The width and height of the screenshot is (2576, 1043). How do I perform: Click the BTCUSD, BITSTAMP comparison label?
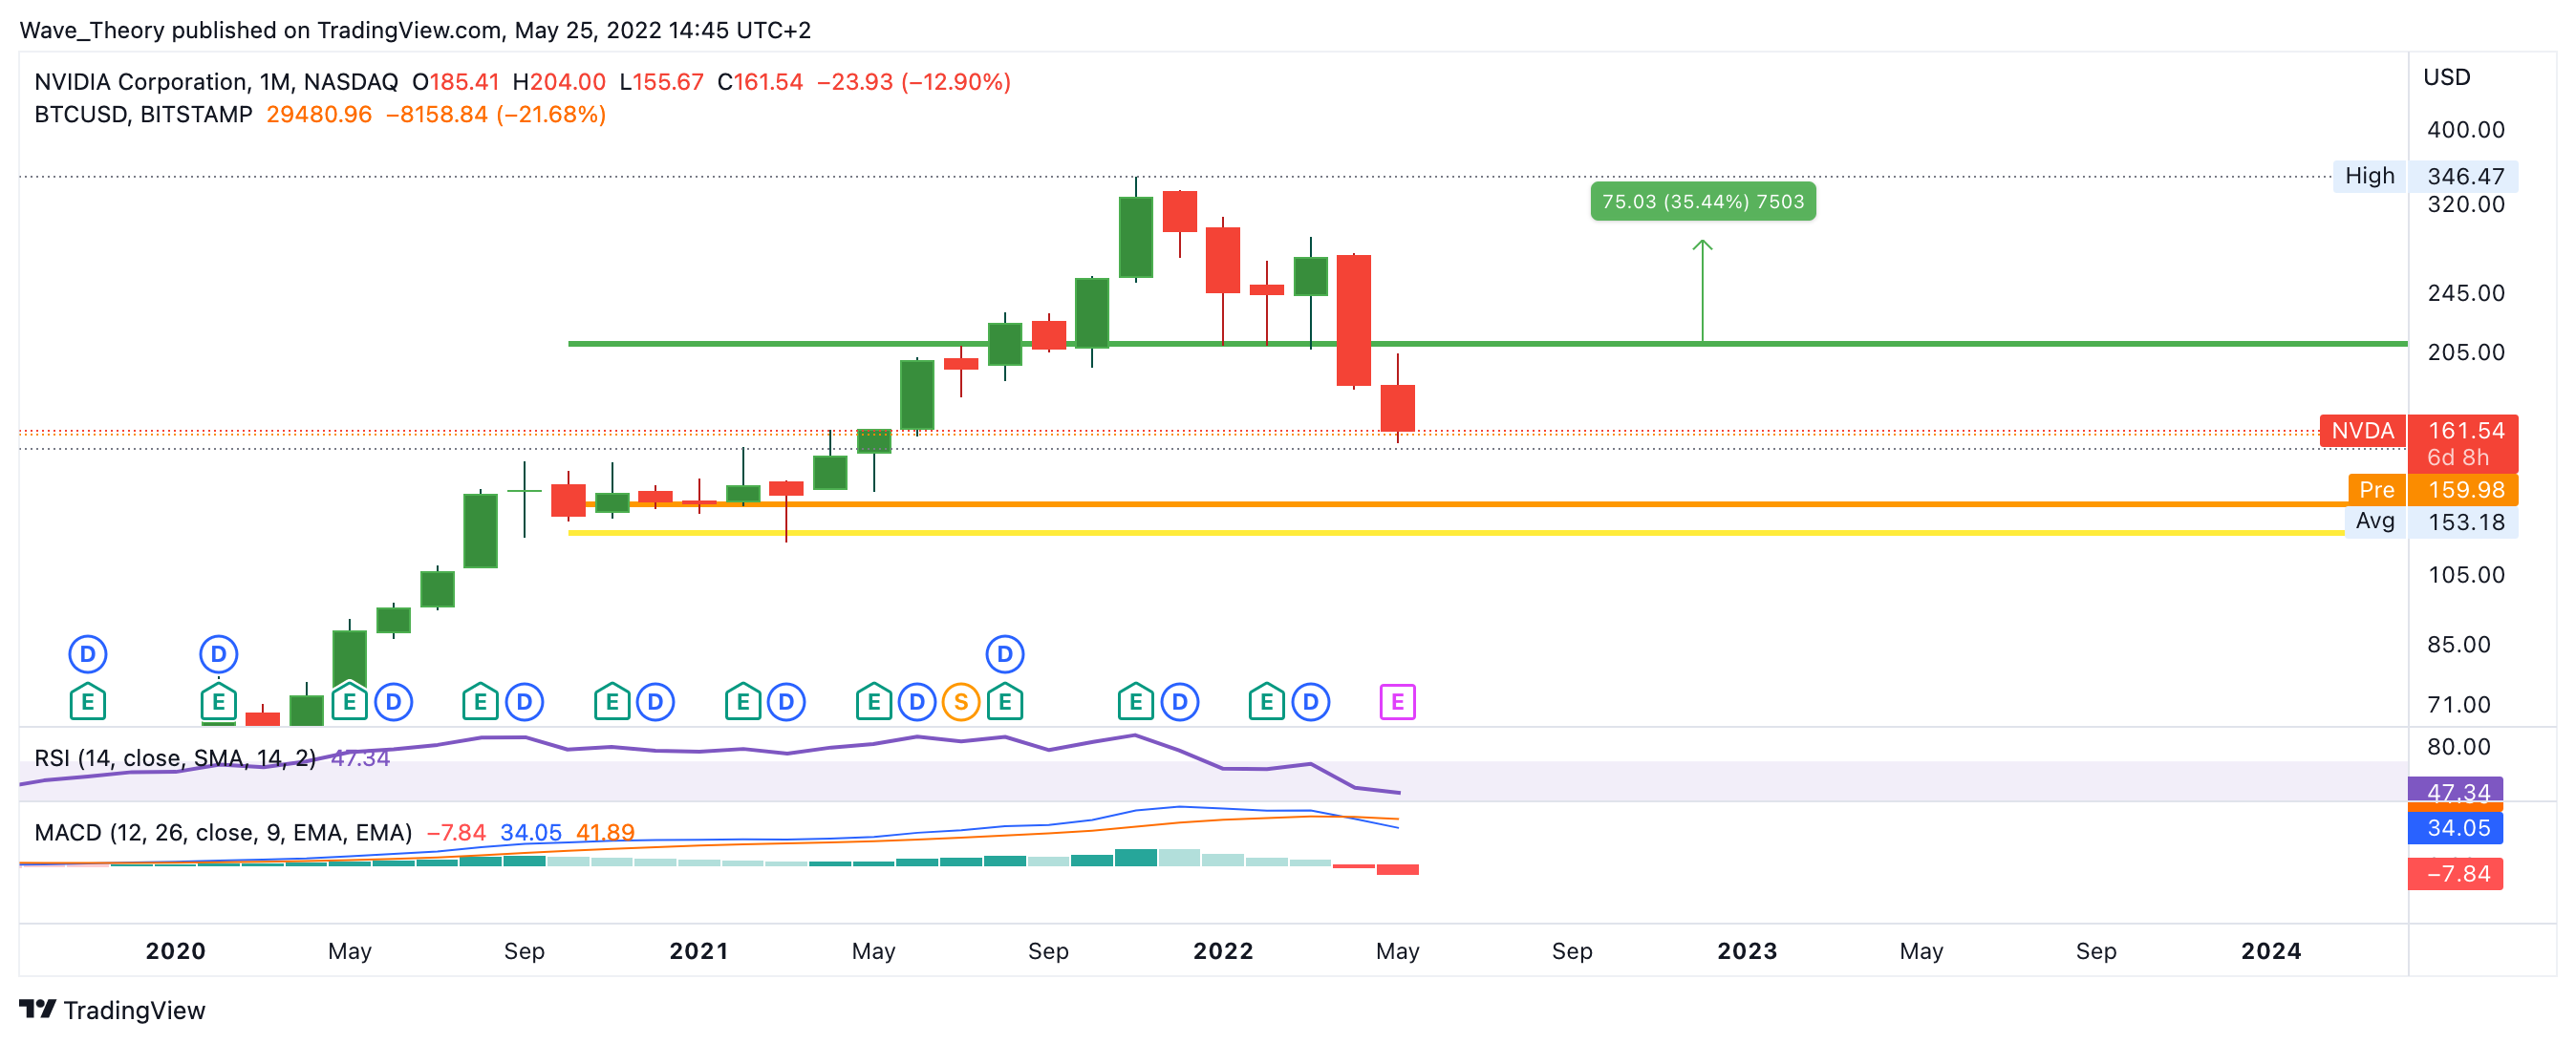click(x=143, y=115)
